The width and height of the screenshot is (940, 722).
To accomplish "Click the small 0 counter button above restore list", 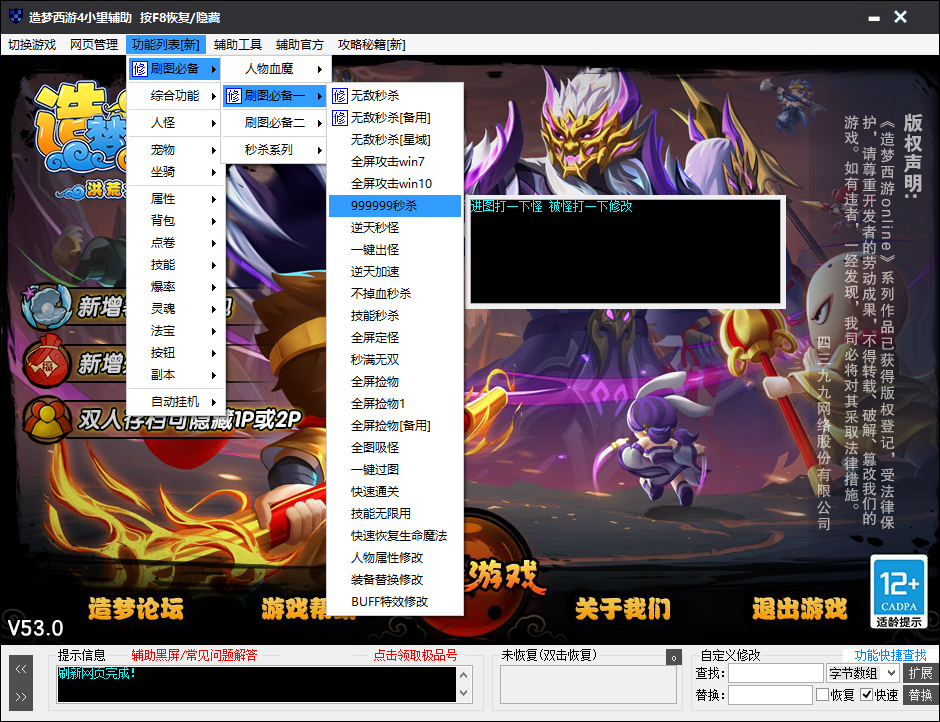I will (673, 657).
